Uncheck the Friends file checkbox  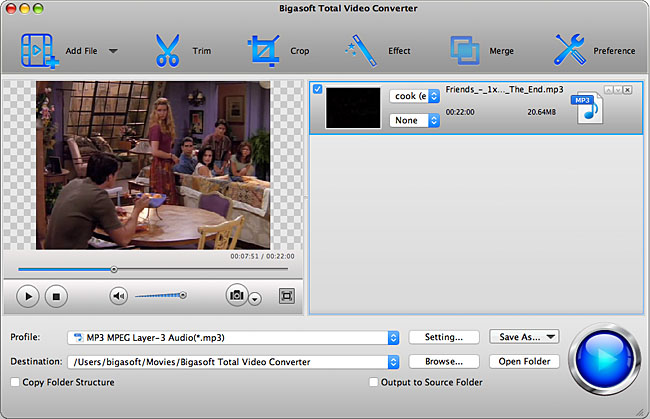[318, 89]
